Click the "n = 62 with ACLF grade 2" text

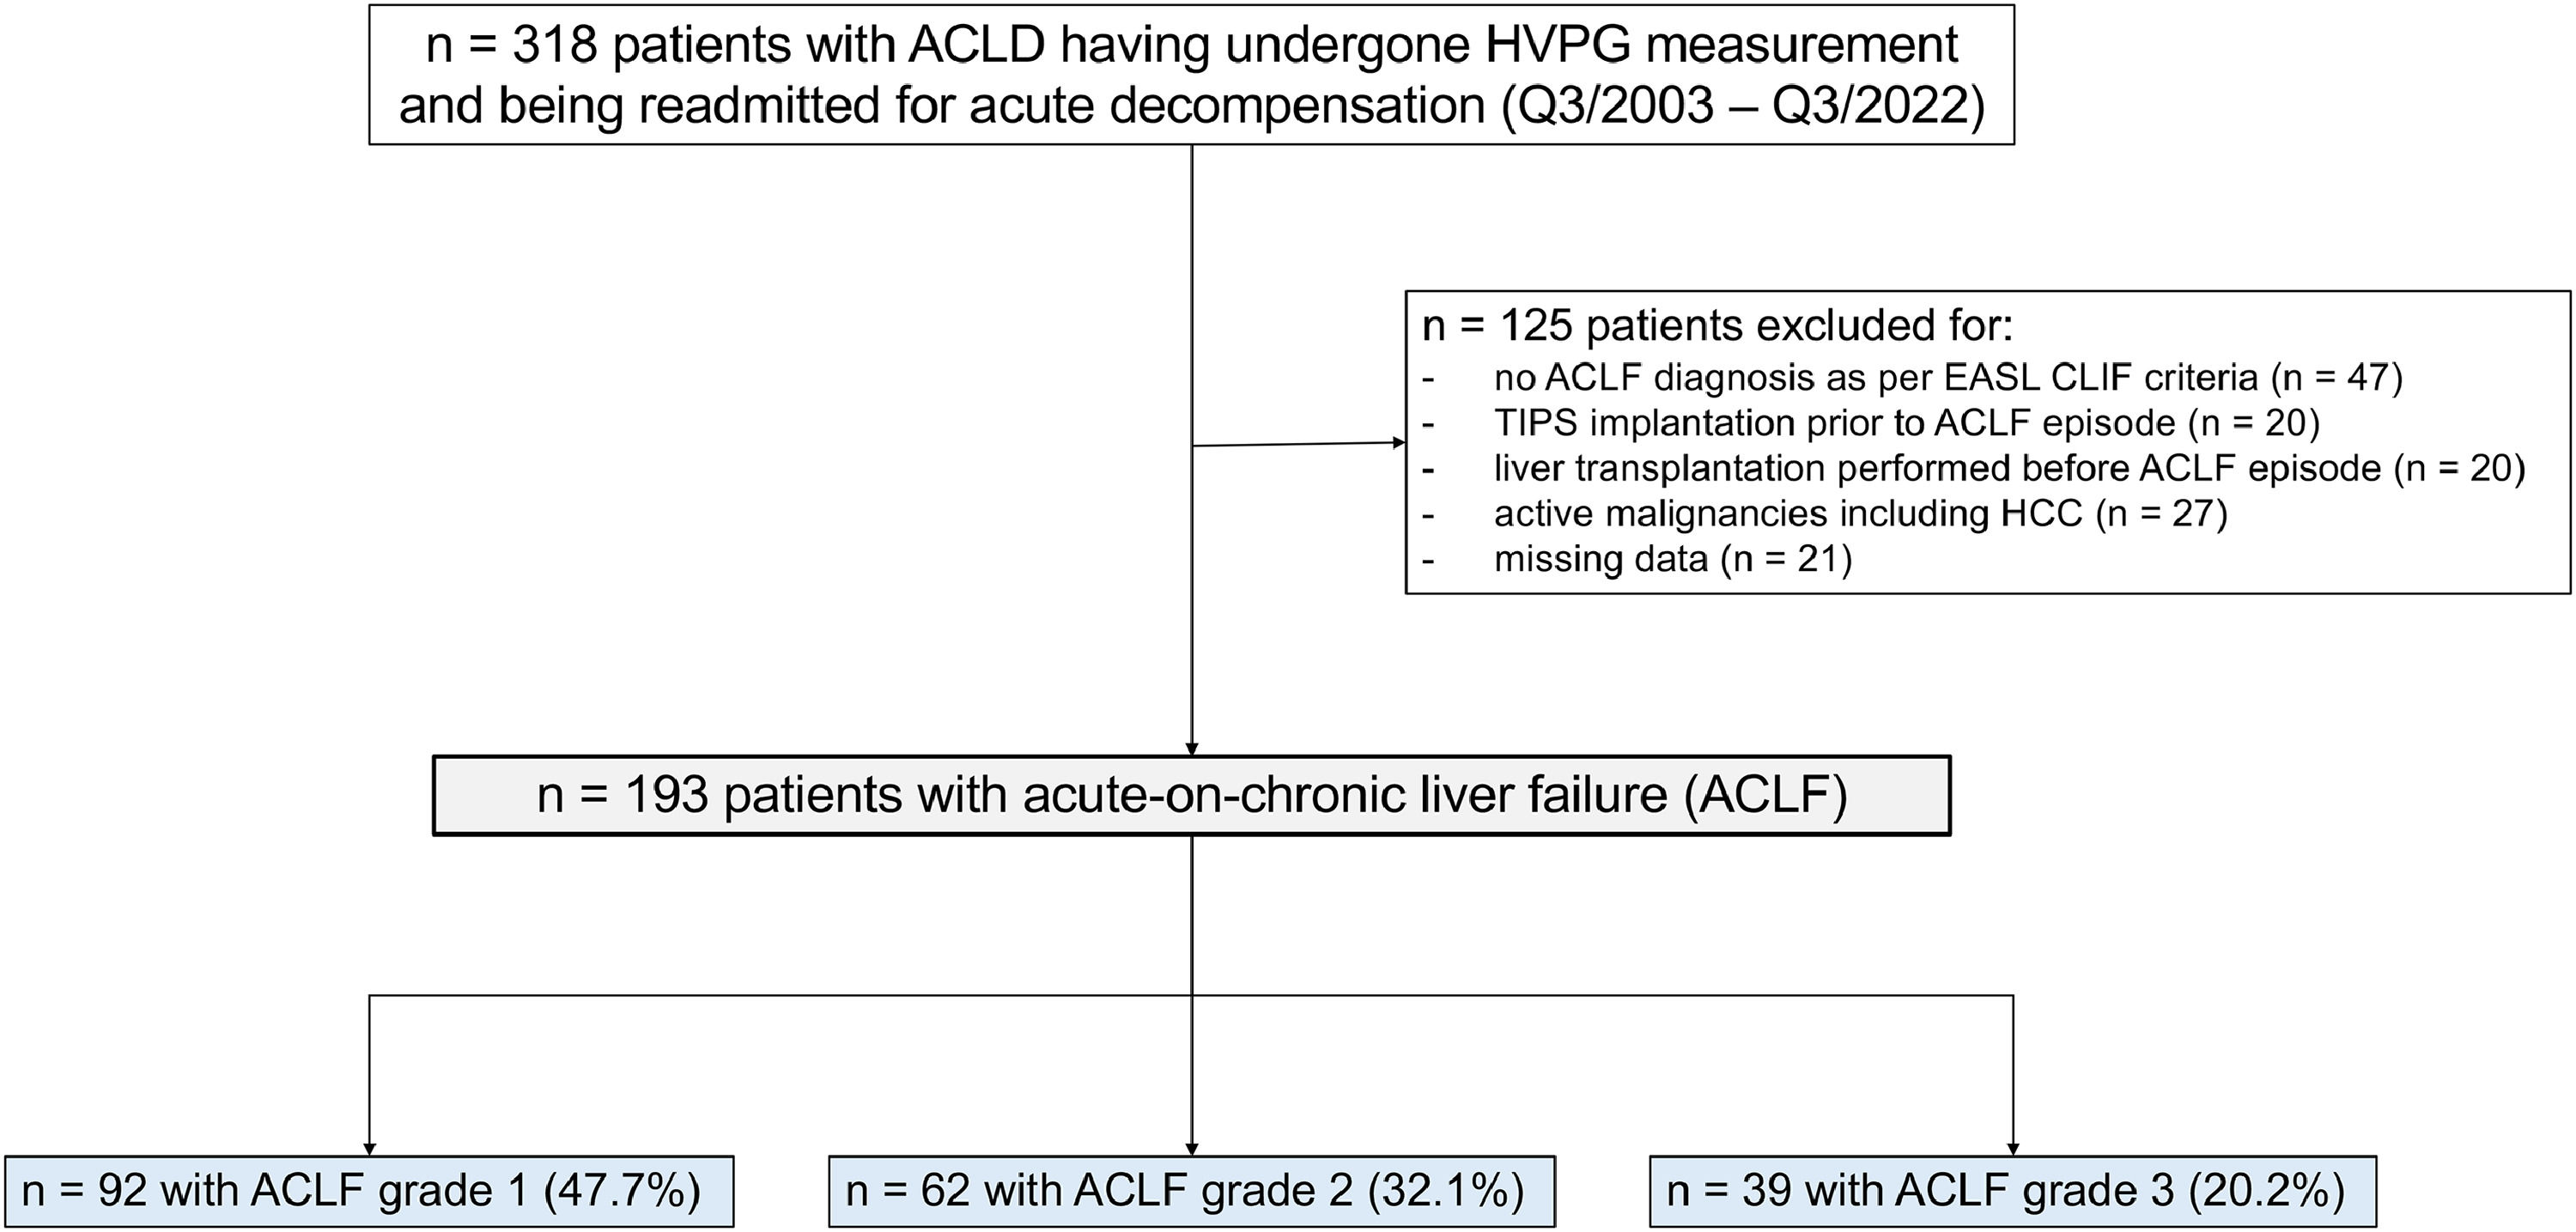click(1099, 1191)
